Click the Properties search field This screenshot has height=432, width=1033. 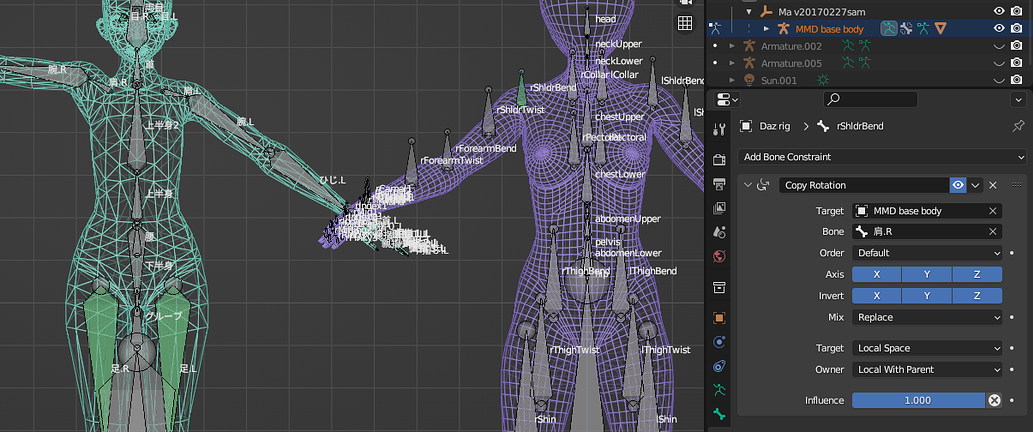coord(871,99)
